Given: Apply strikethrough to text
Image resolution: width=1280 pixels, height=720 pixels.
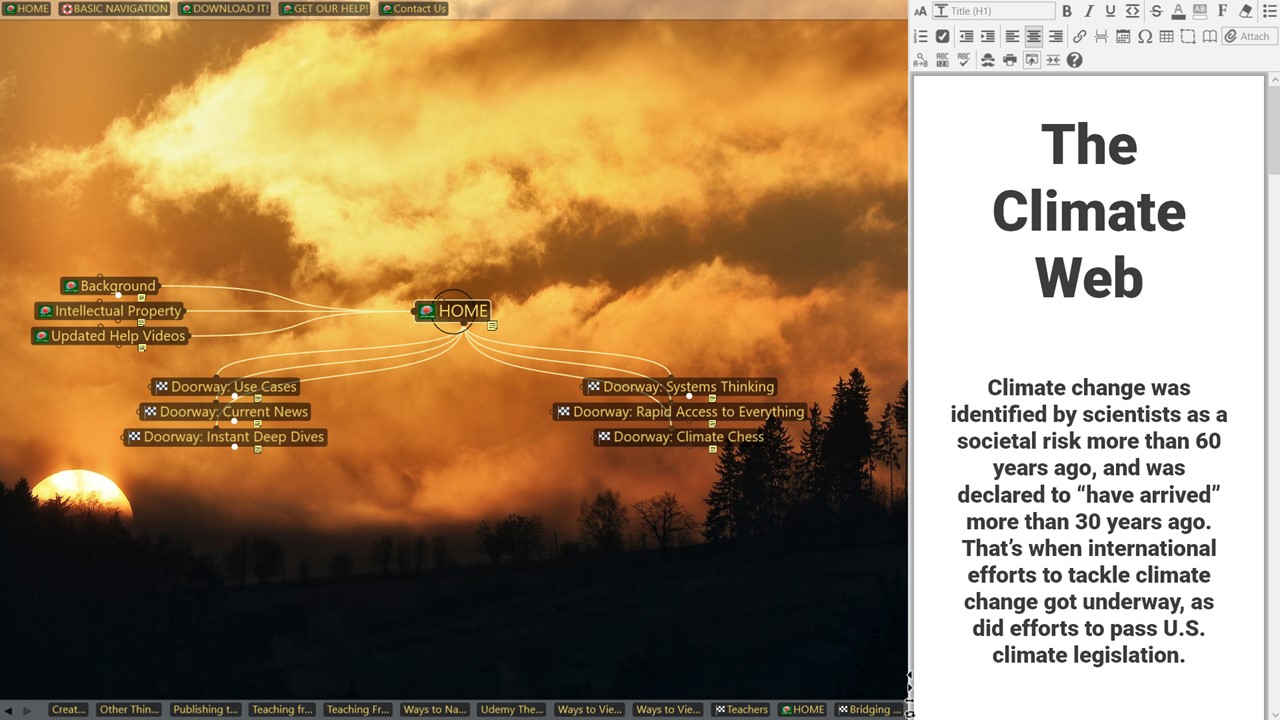Looking at the screenshot, I should tap(1156, 11).
